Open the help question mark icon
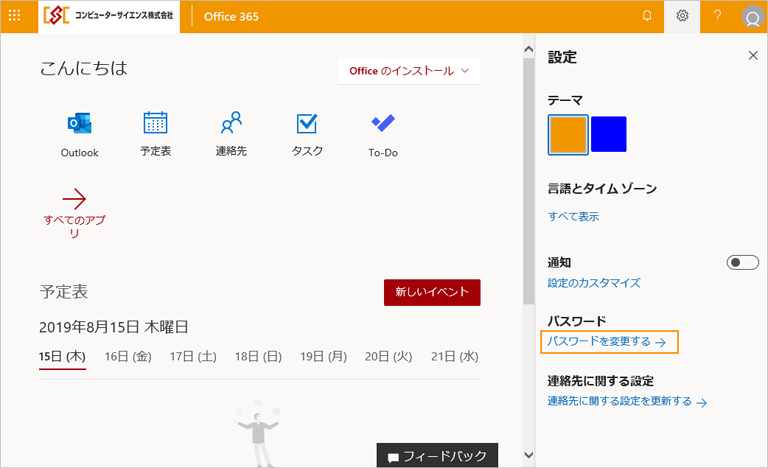 click(x=717, y=16)
